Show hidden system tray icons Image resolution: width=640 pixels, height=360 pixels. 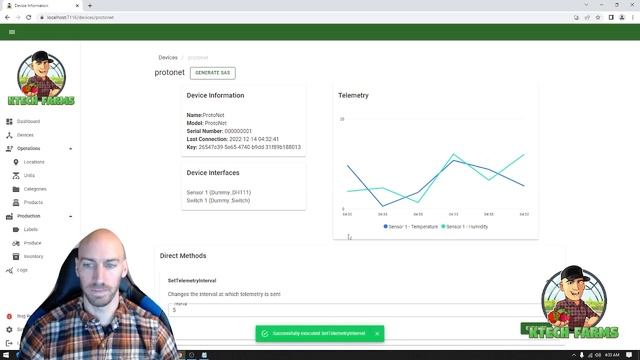tap(573, 355)
